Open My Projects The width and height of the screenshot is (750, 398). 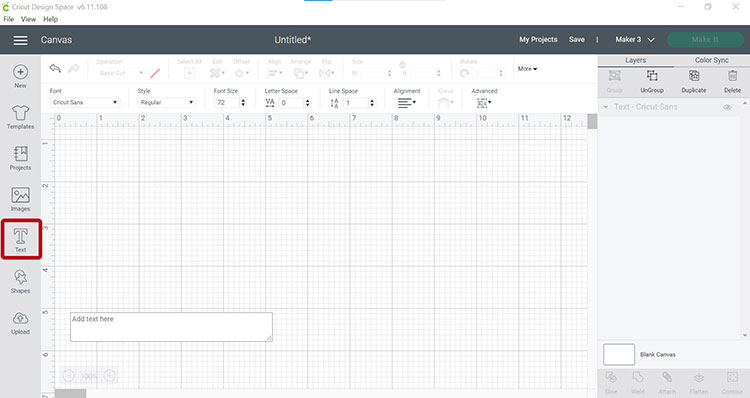[538, 40]
